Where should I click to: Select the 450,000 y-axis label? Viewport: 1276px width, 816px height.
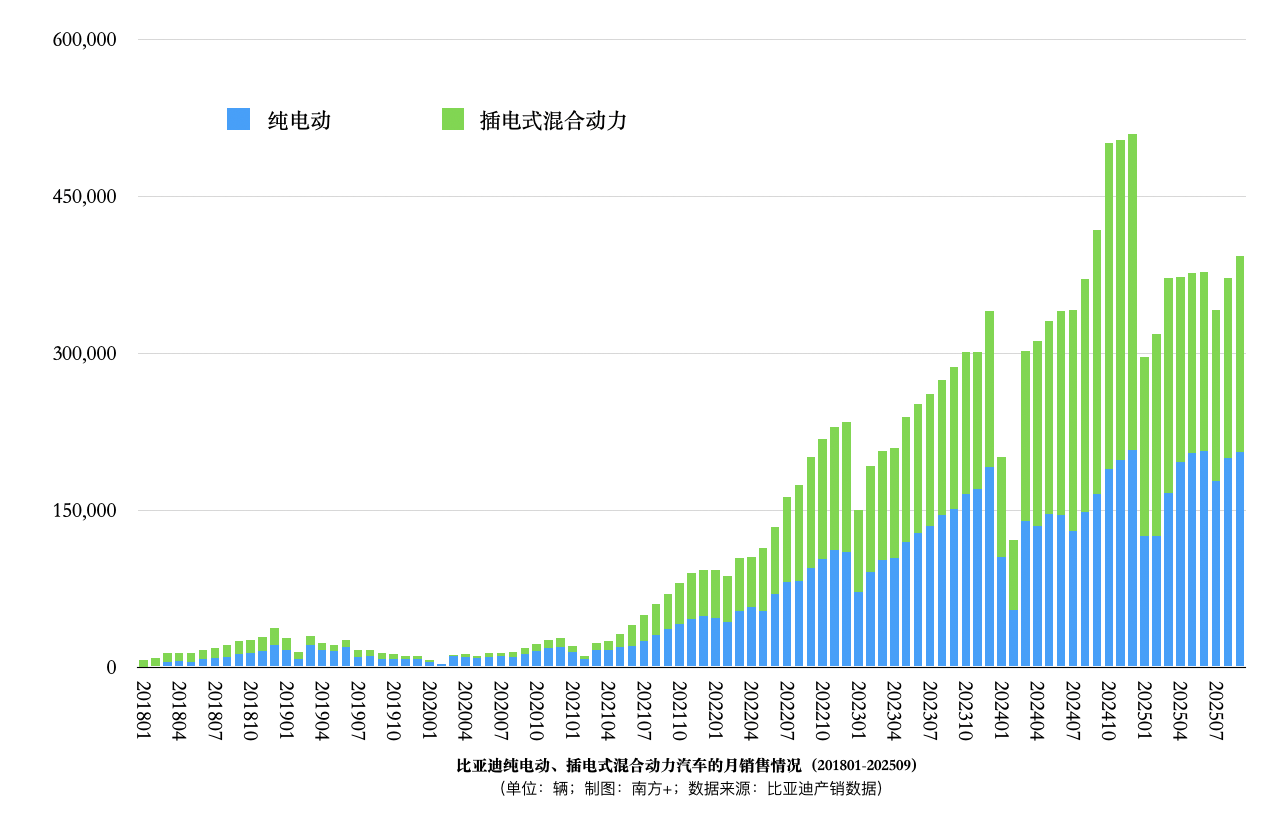click(x=84, y=197)
